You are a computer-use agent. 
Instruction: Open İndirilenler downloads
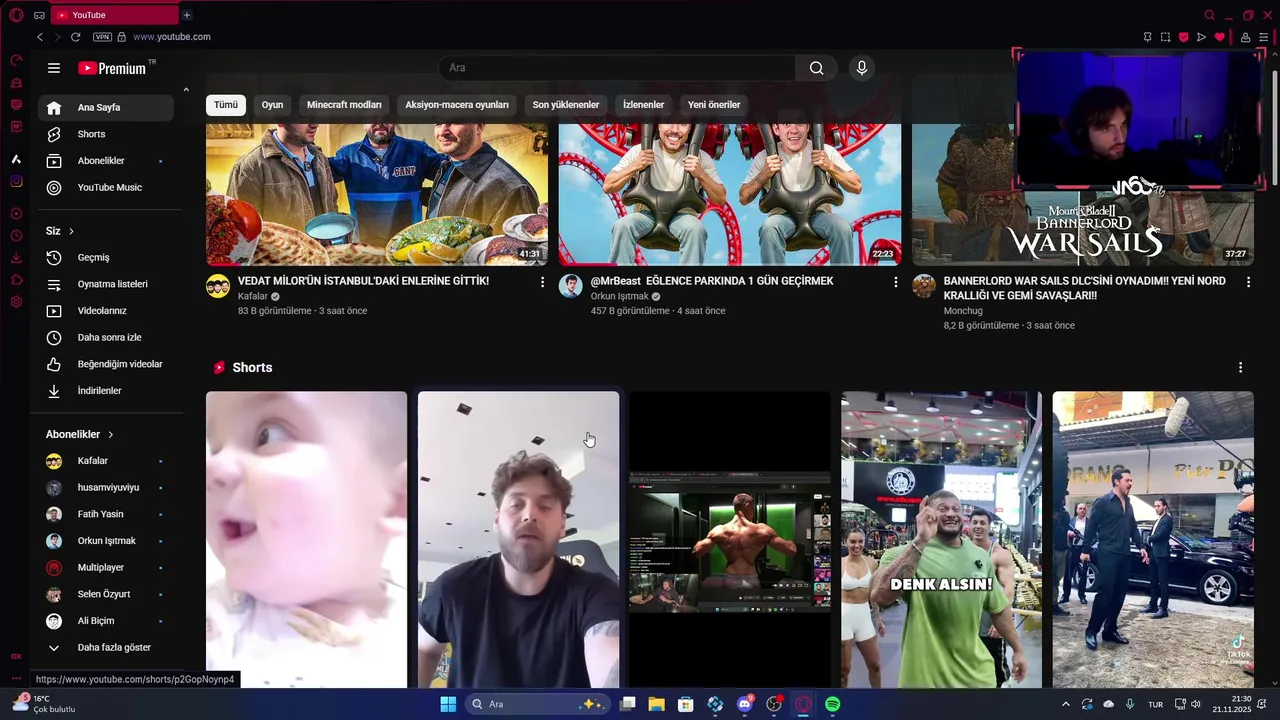tap(107, 391)
